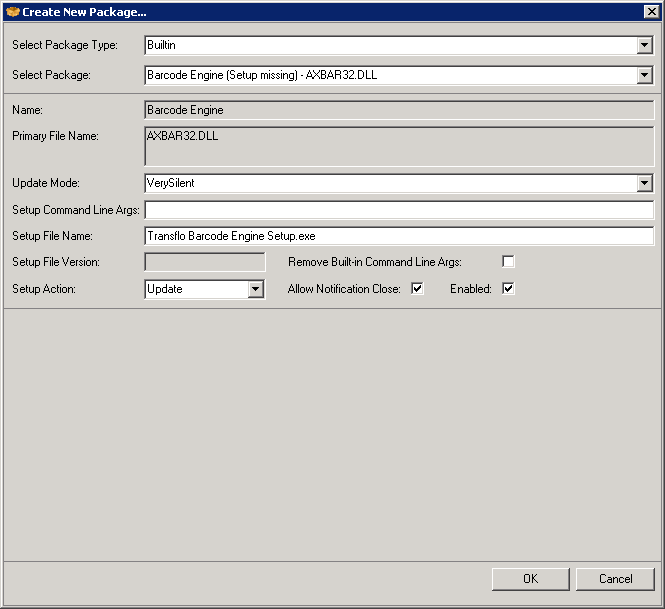Screen dimensions: 665x609
Task: Click the package icon in title bar
Action: pos(12,11)
